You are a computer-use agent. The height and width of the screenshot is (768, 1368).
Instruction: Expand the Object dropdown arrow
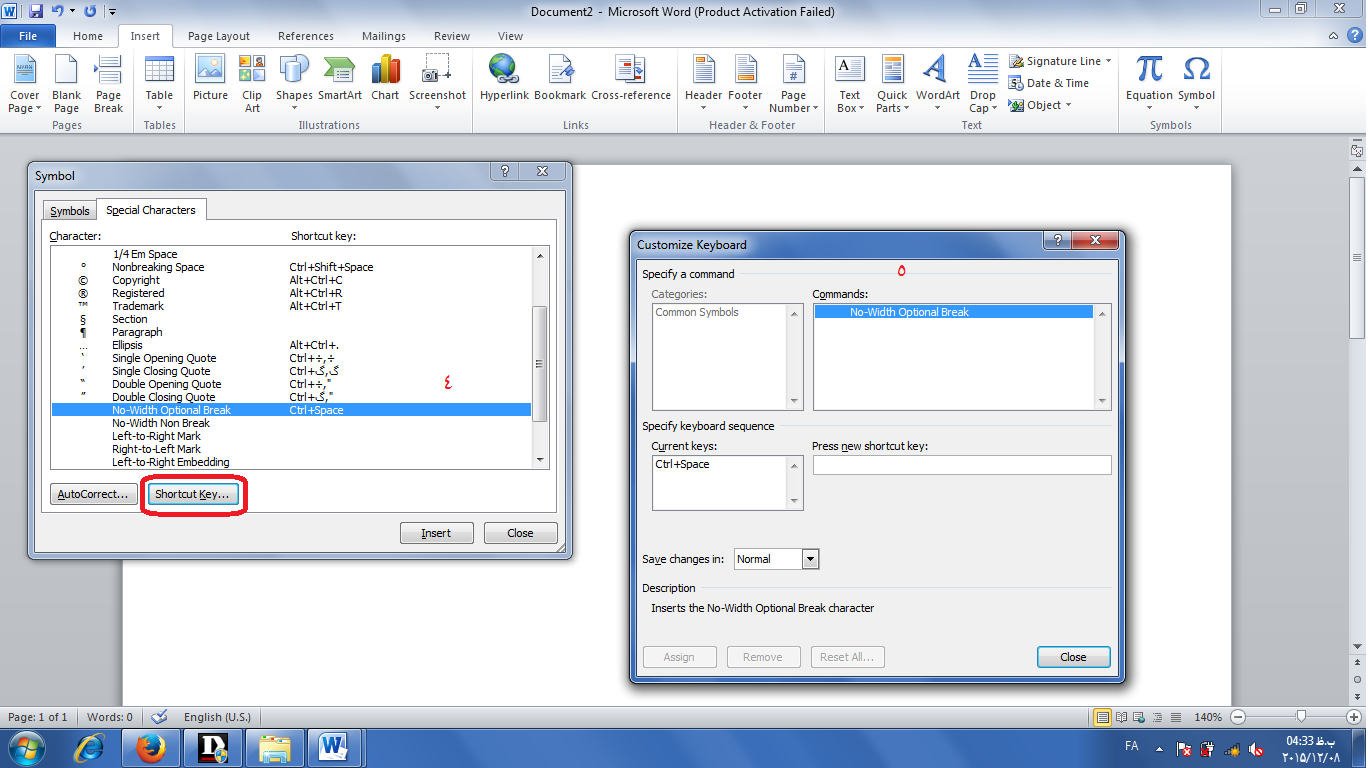(x=1068, y=105)
